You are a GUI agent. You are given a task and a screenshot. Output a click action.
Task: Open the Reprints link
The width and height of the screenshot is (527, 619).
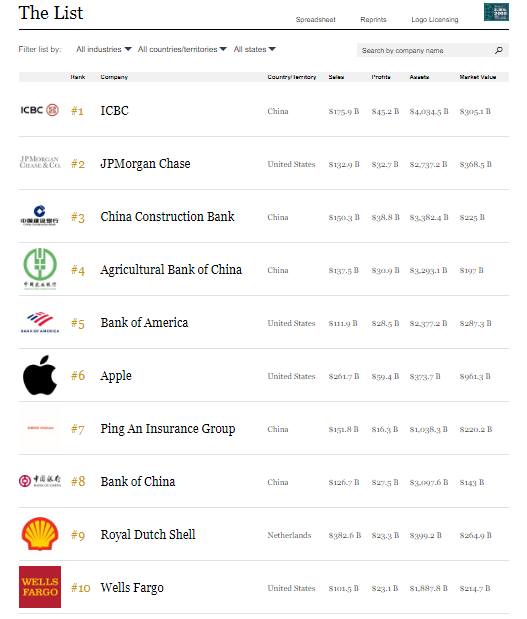point(373,19)
